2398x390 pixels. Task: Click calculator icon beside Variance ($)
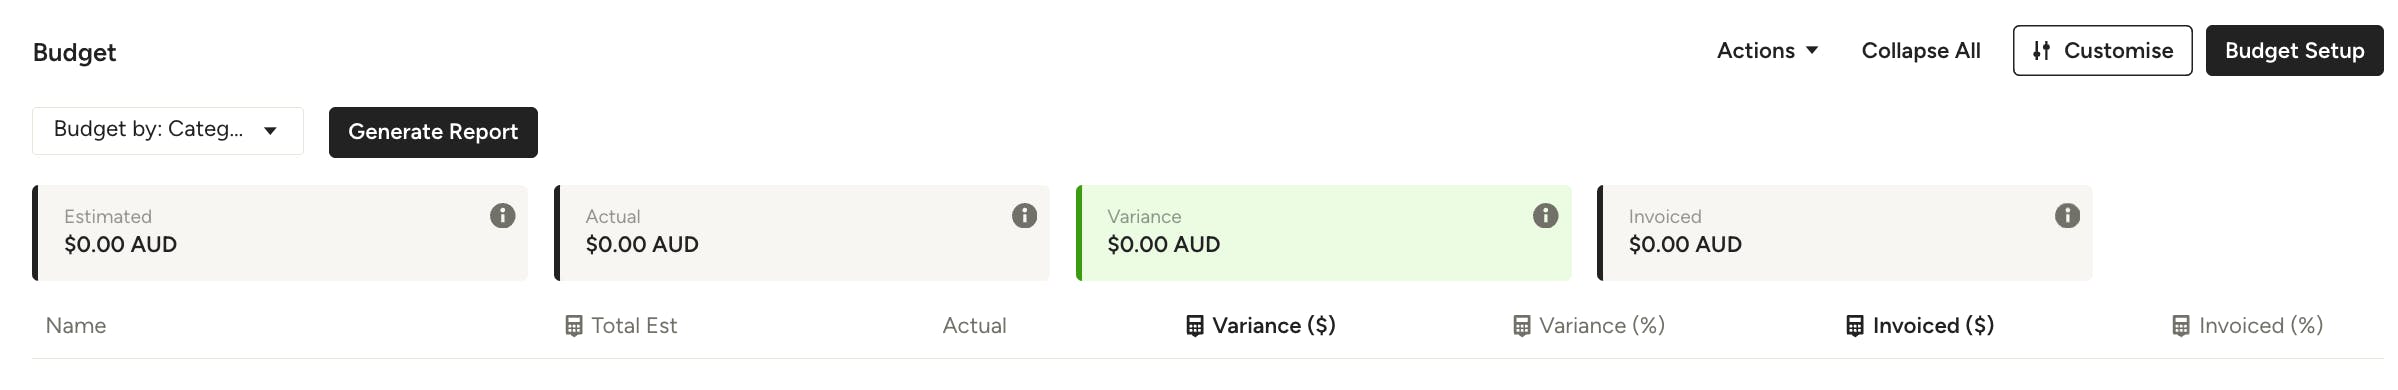click(1195, 326)
